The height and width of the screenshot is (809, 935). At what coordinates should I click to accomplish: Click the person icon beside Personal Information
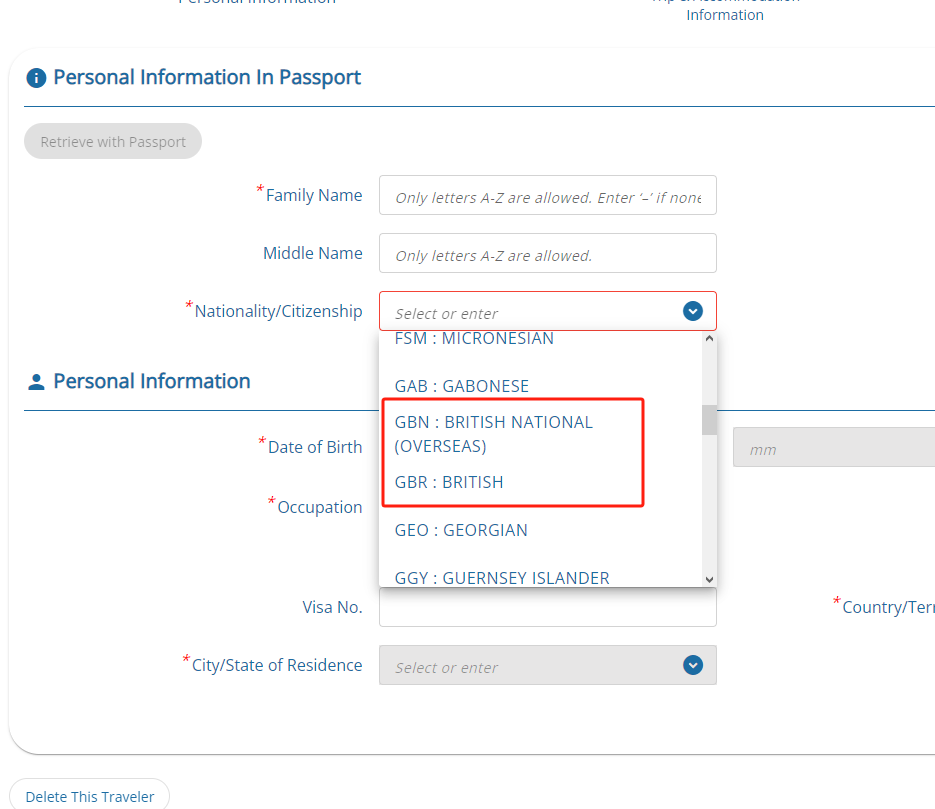click(36, 382)
